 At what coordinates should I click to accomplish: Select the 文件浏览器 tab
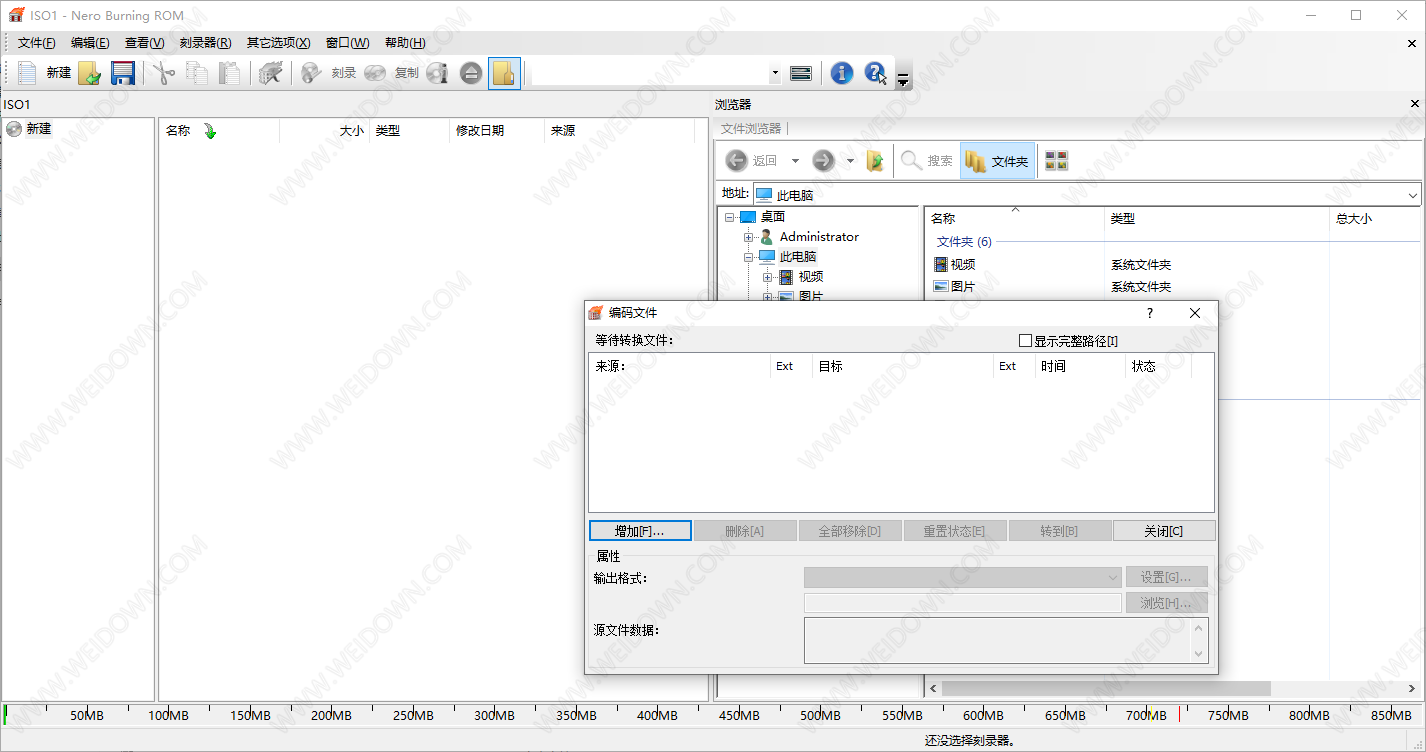[751, 129]
